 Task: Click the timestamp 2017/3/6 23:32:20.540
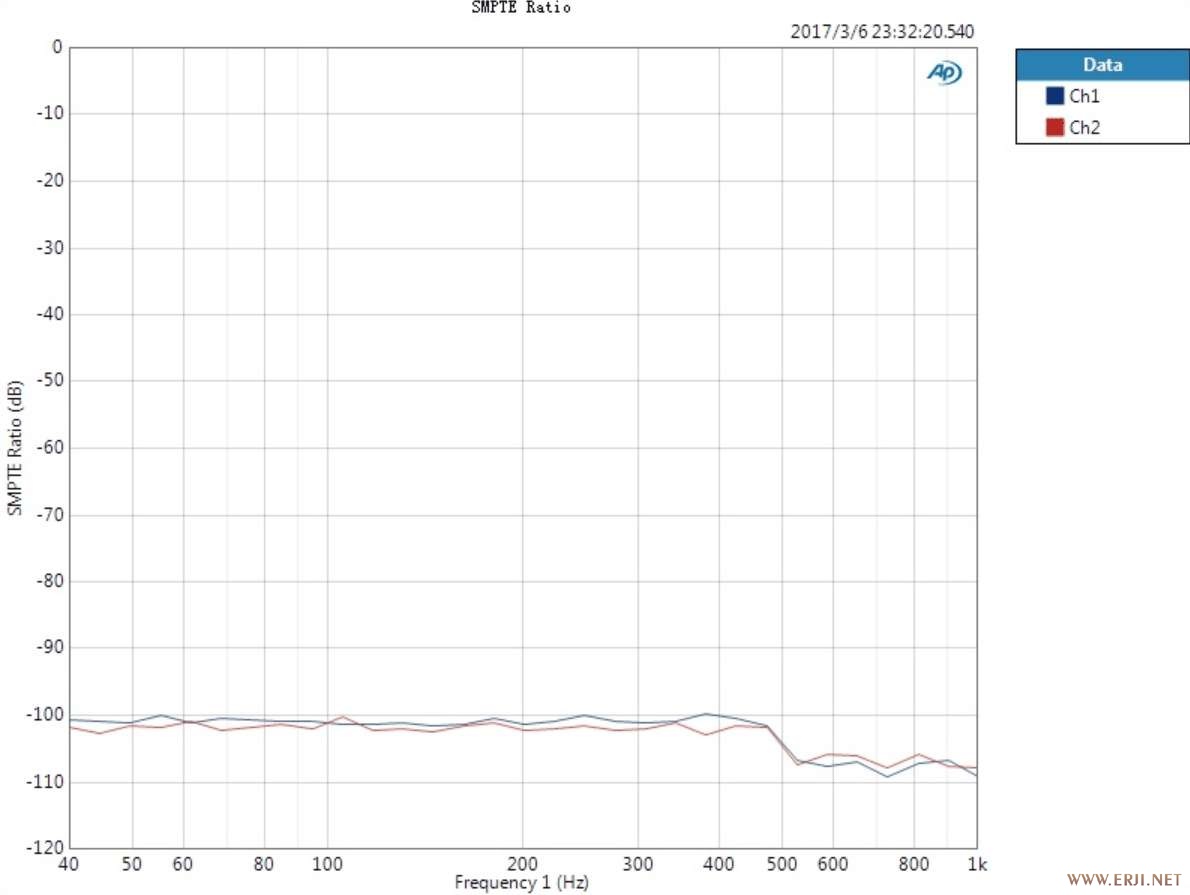(882, 32)
